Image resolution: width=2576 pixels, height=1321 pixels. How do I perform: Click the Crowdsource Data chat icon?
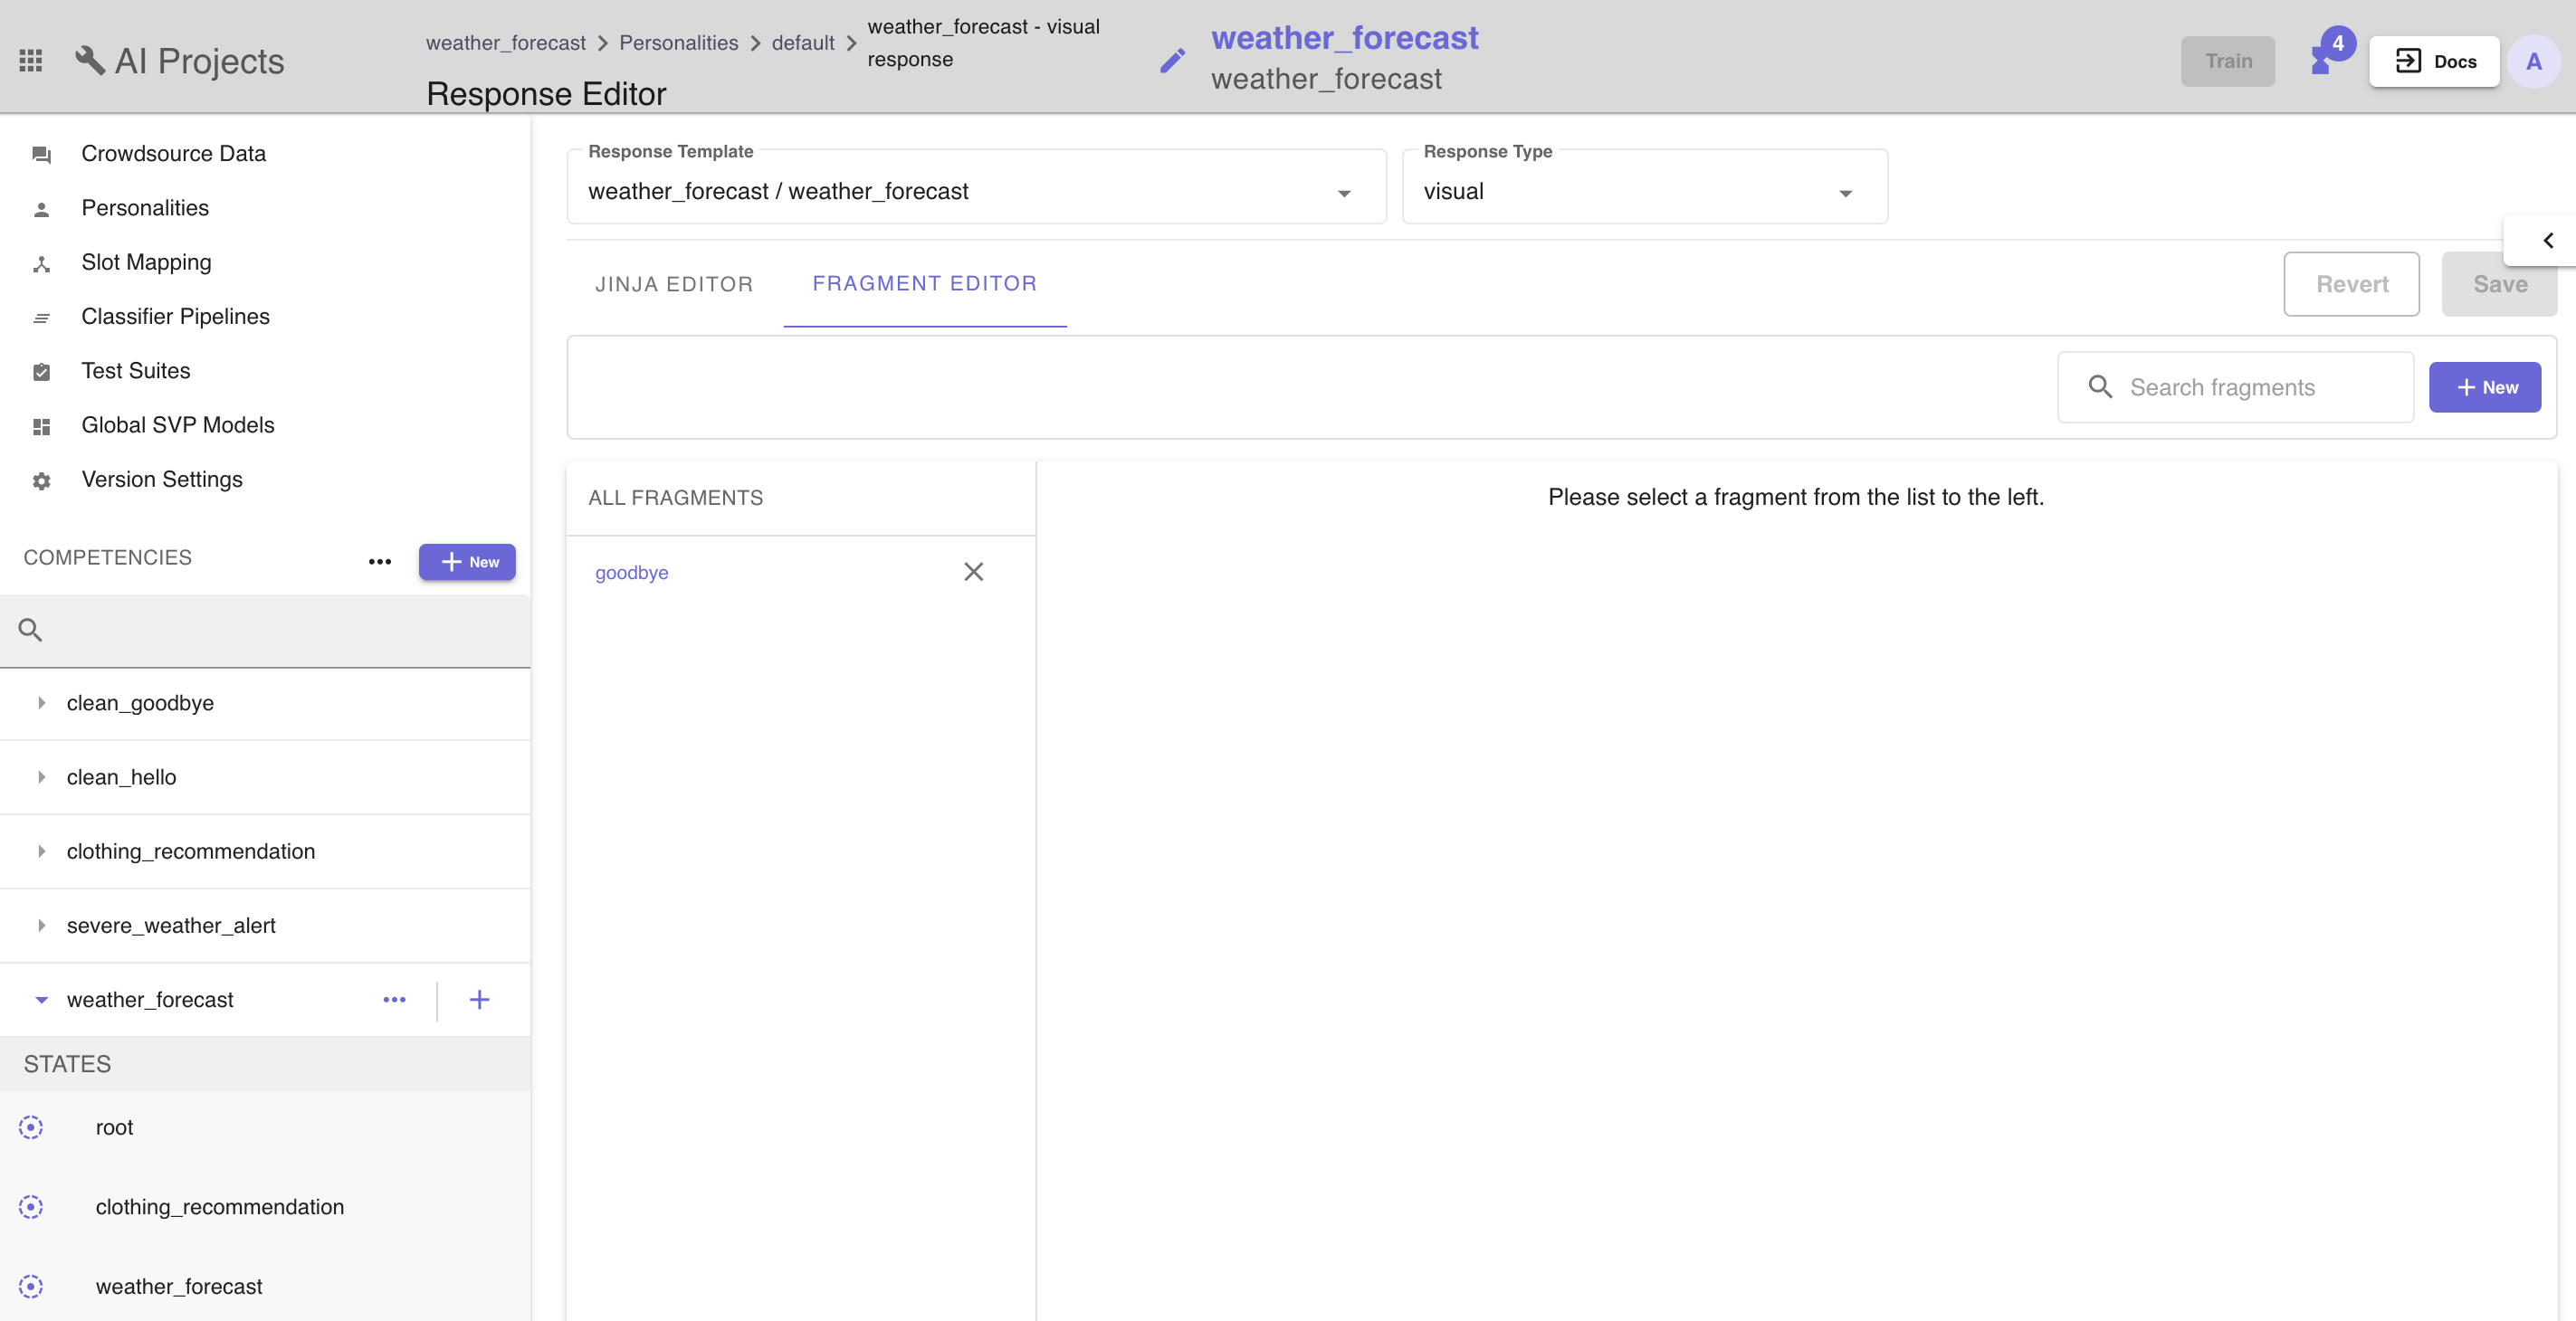point(41,155)
